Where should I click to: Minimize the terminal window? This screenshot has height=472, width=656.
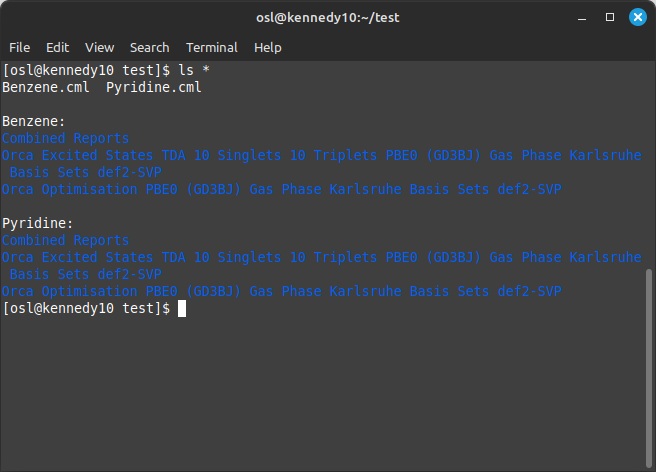pos(582,17)
